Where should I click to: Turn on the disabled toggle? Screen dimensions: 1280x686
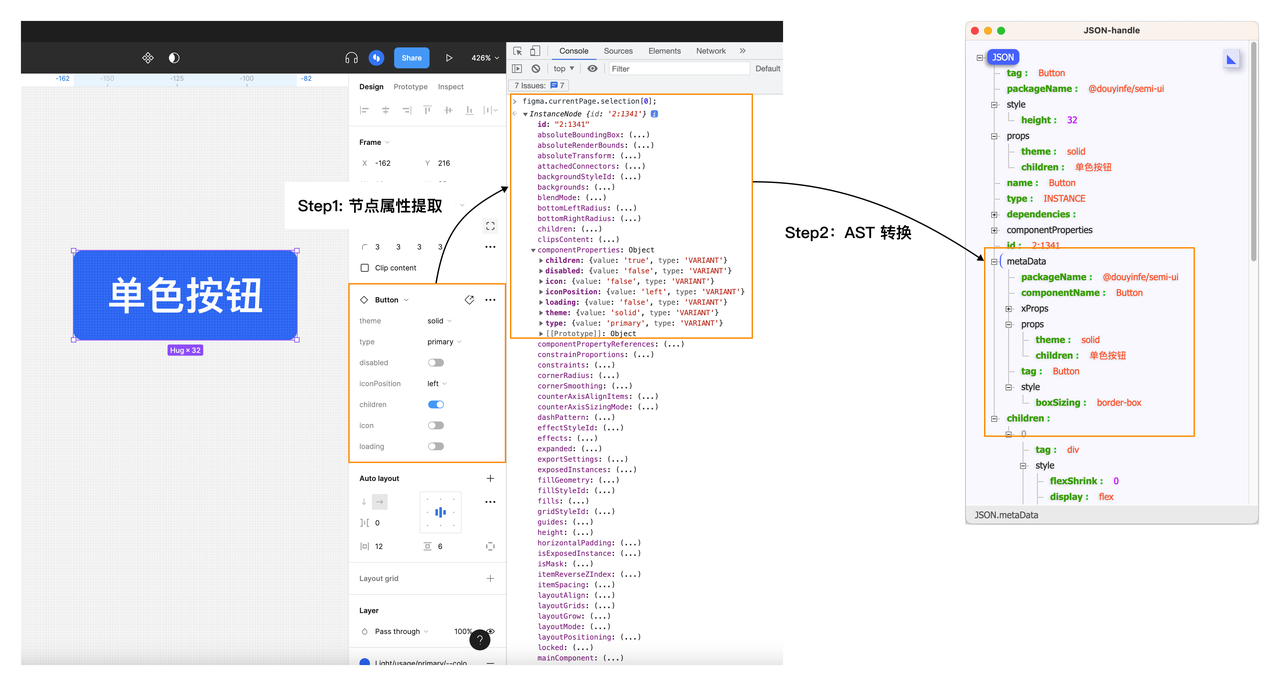pos(436,363)
